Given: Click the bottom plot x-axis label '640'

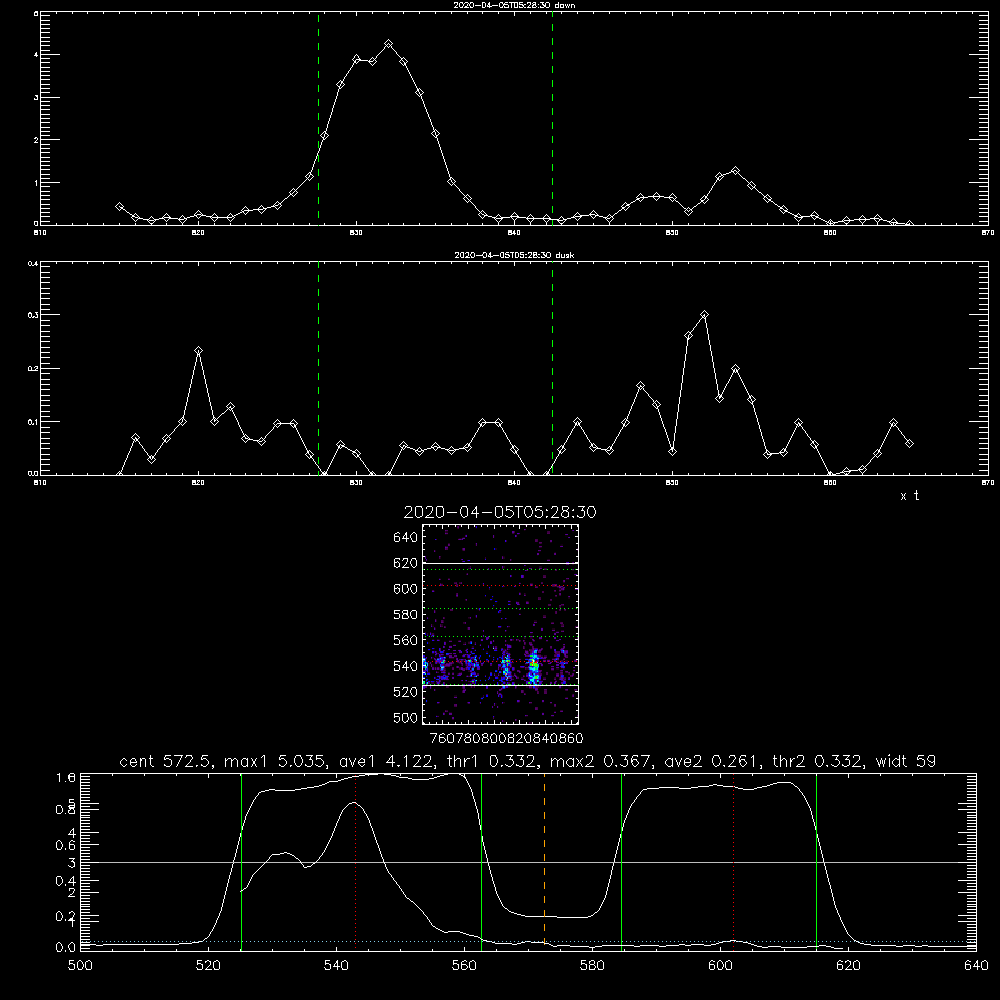Looking at the screenshot, I should coord(976,966).
